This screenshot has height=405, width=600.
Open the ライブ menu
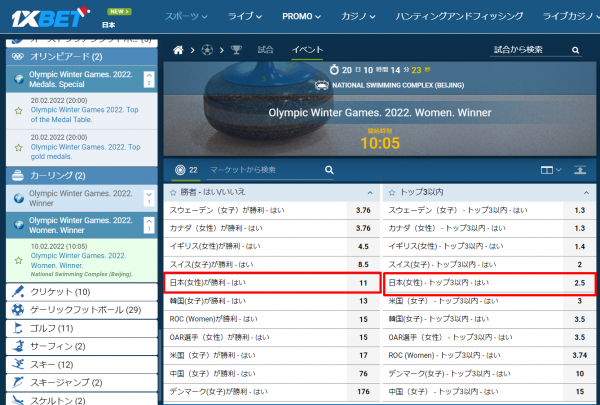245,16
